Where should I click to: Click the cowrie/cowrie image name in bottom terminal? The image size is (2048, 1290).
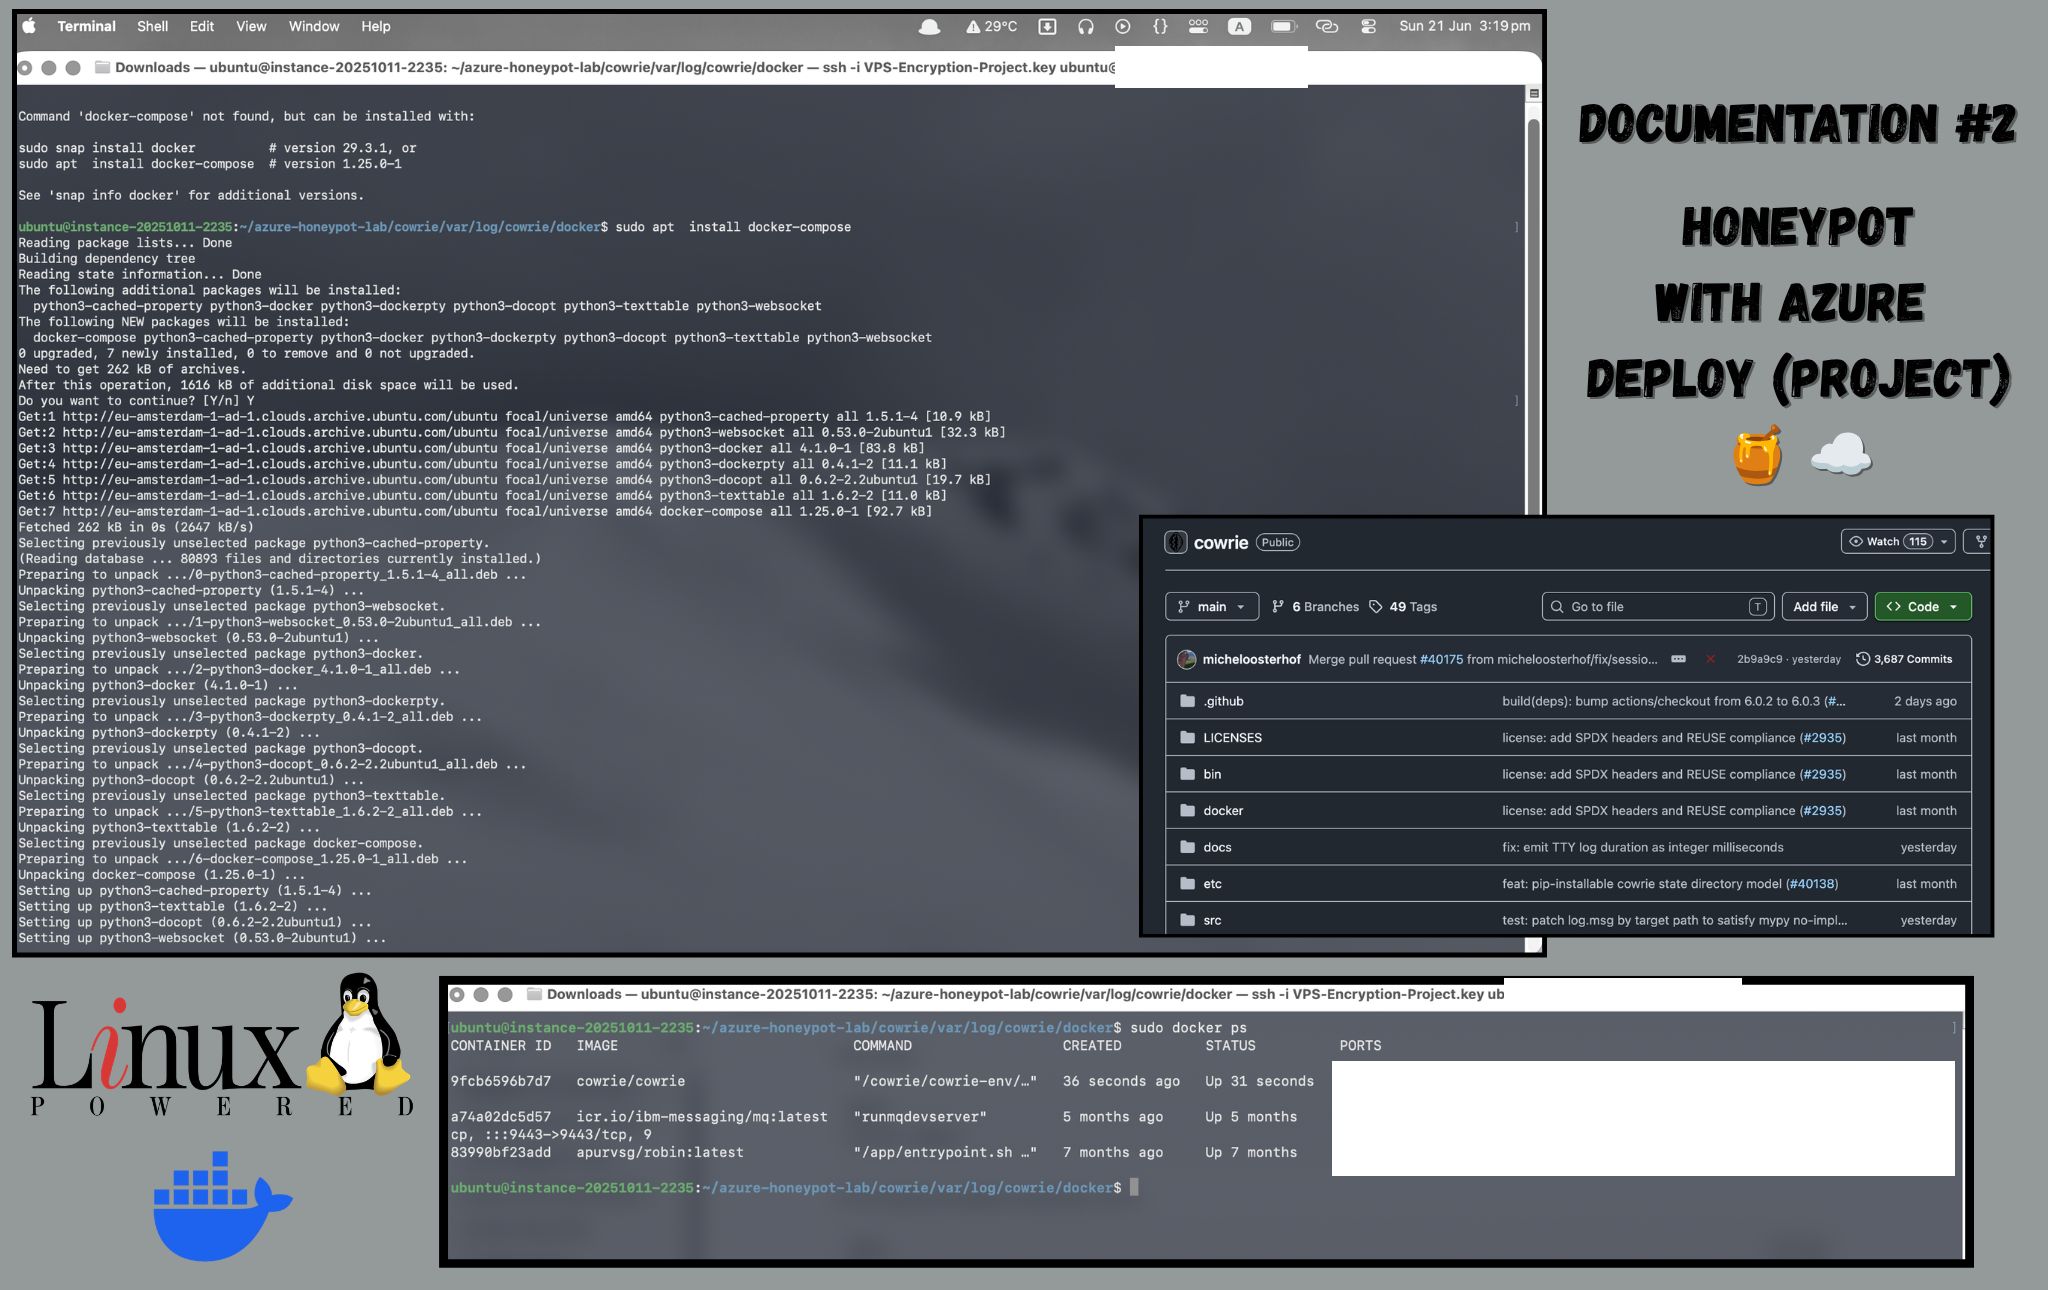630,1081
